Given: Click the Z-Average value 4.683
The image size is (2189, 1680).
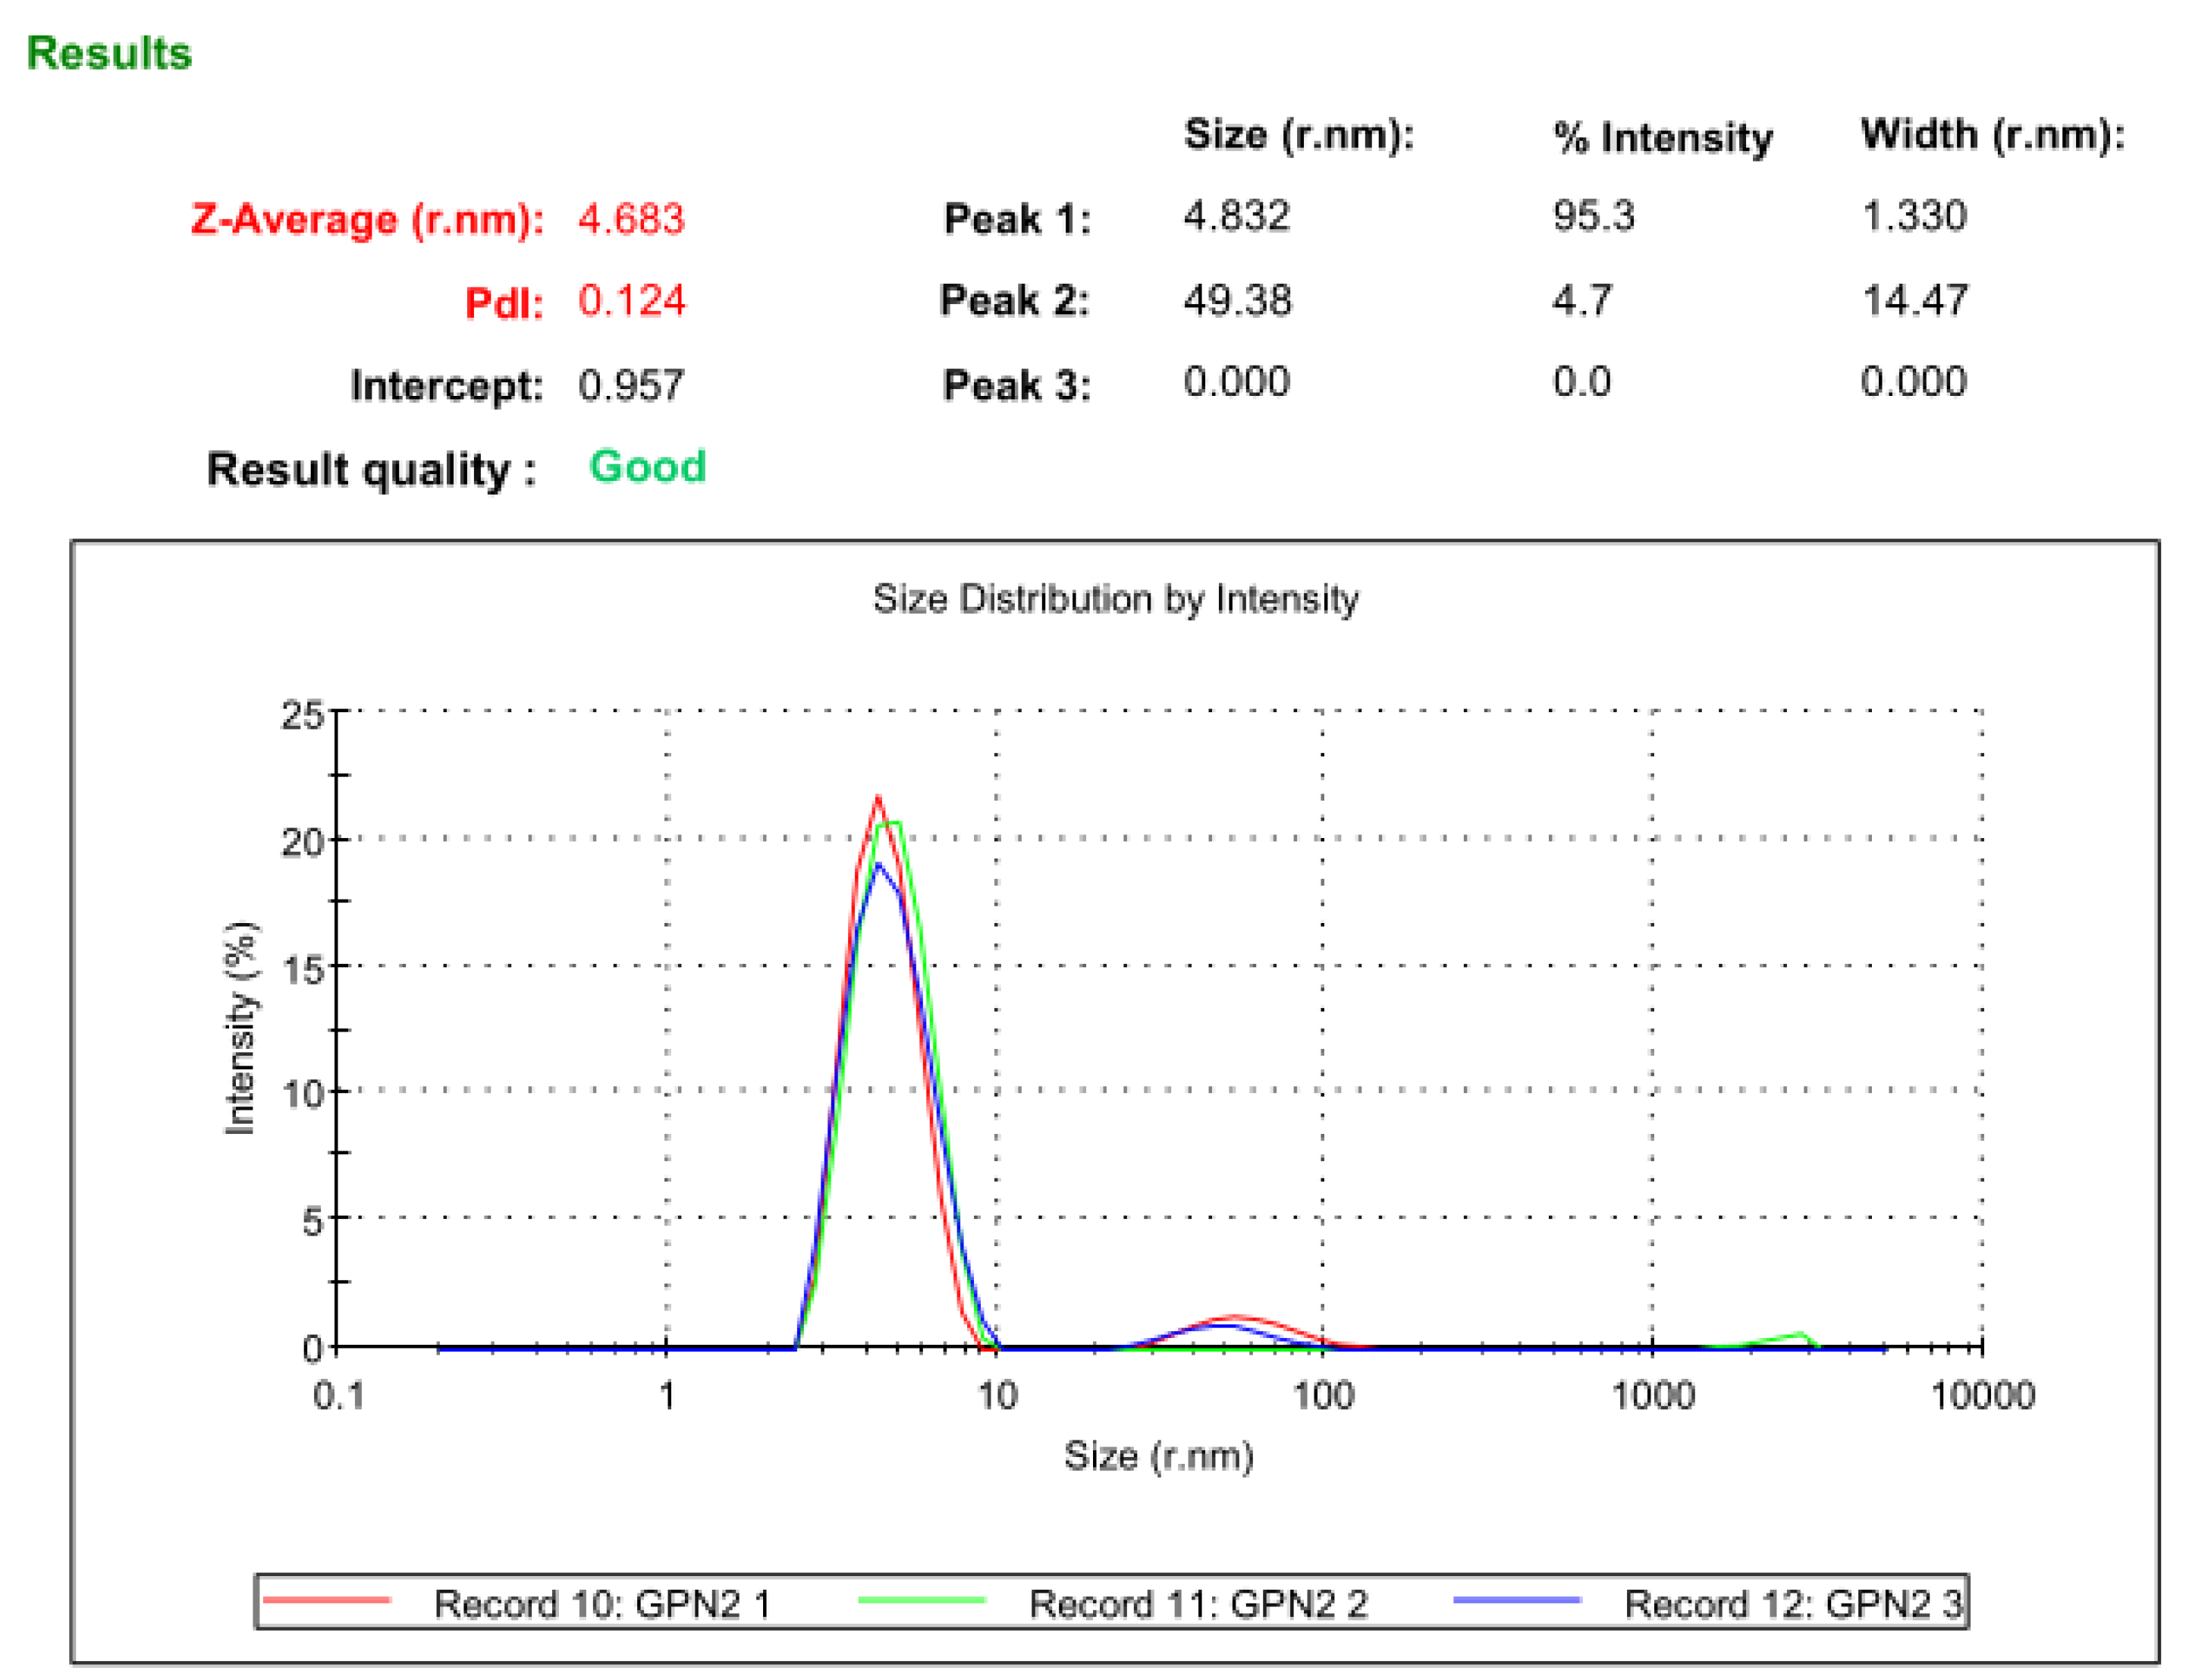Looking at the screenshot, I should click(631, 219).
